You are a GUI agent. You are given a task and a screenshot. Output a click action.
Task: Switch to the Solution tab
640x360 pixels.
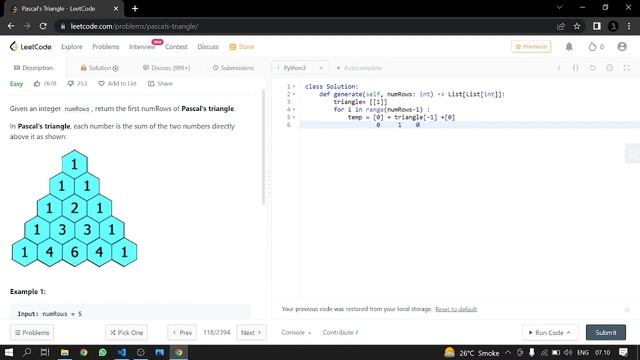point(100,68)
